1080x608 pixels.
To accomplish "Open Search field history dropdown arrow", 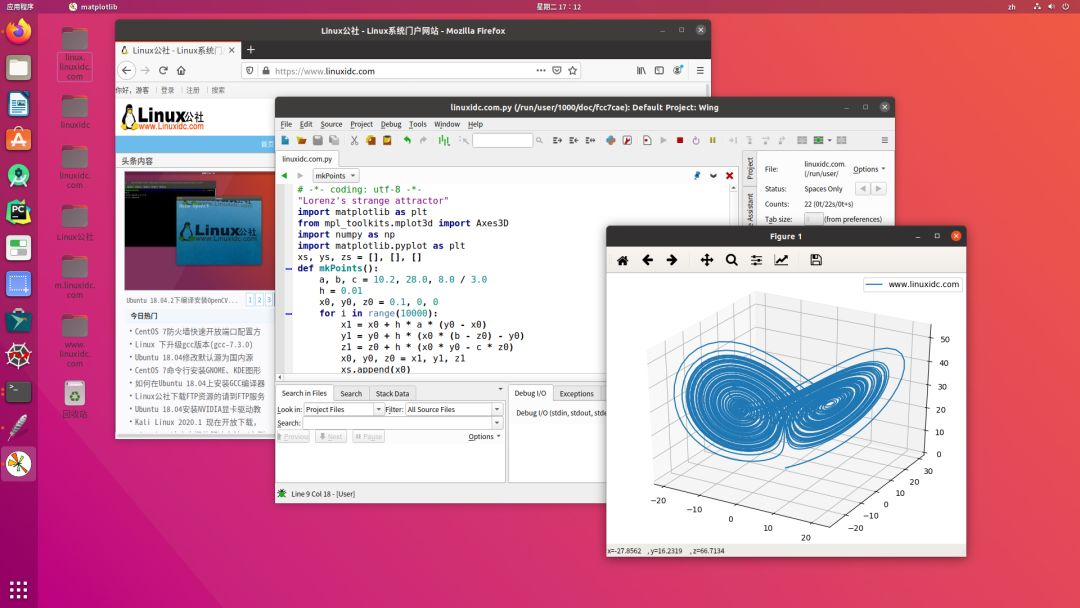I will pyautogui.click(x=497, y=423).
